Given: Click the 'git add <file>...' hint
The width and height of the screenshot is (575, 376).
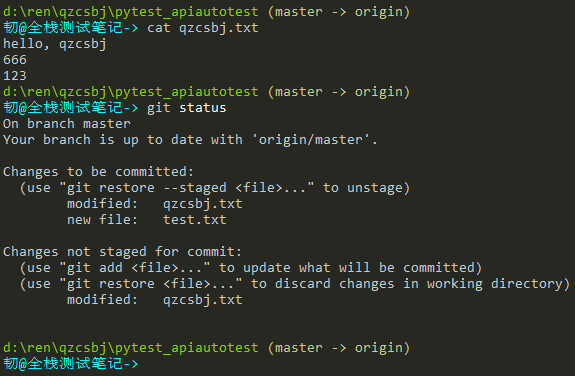Looking at the screenshot, I should pyautogui.click(x=135, y=268).
